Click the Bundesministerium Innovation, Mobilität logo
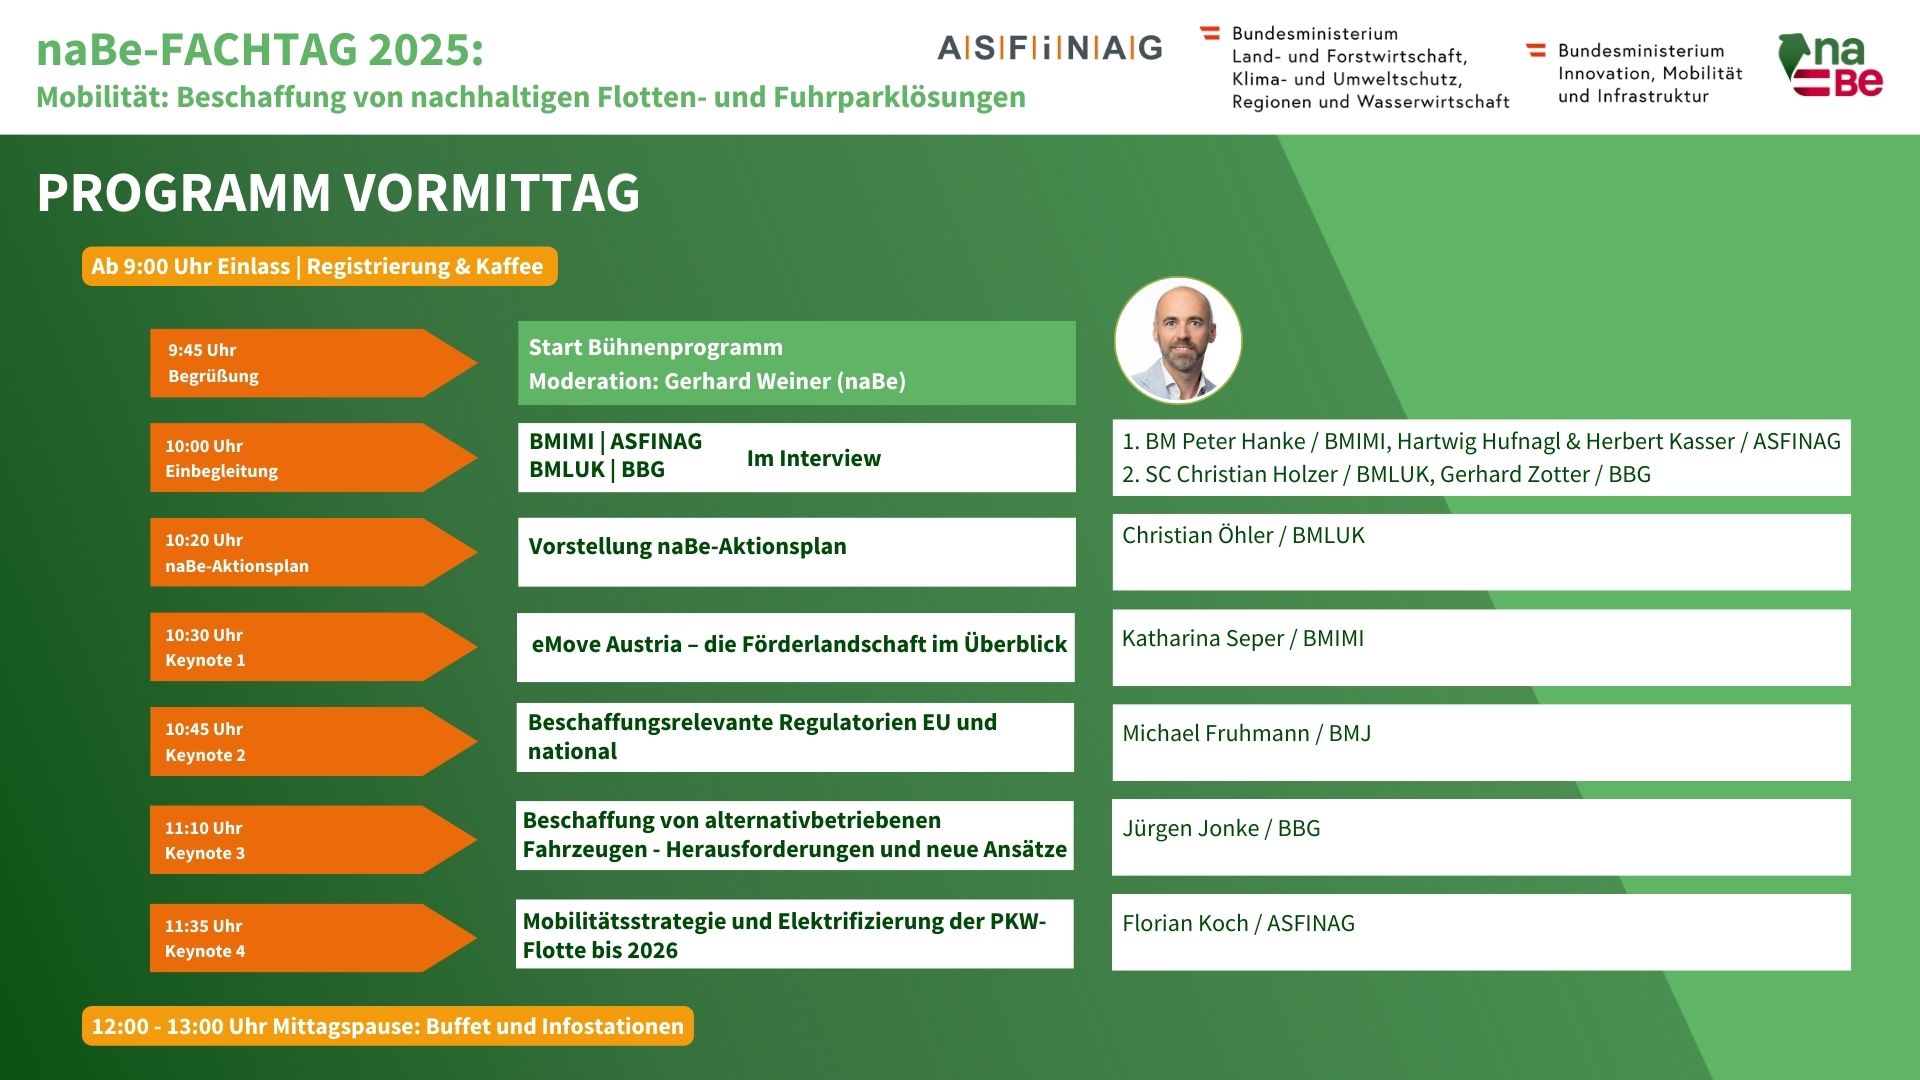This screenshot has width=1920, height=1080. coord(1635,73)
